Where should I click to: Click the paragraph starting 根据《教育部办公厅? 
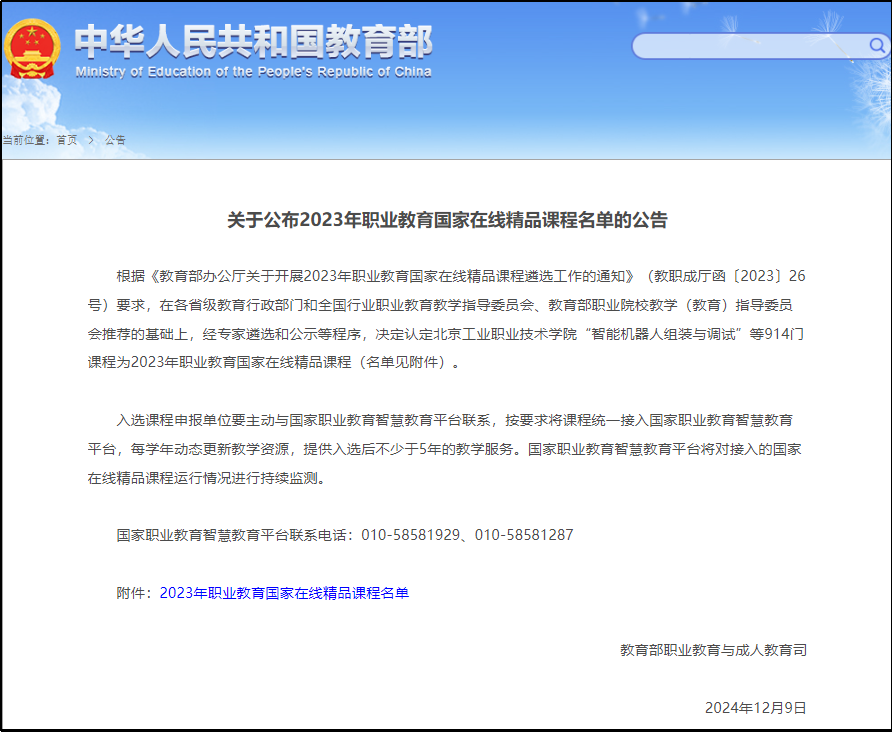[x=446, y=319]
